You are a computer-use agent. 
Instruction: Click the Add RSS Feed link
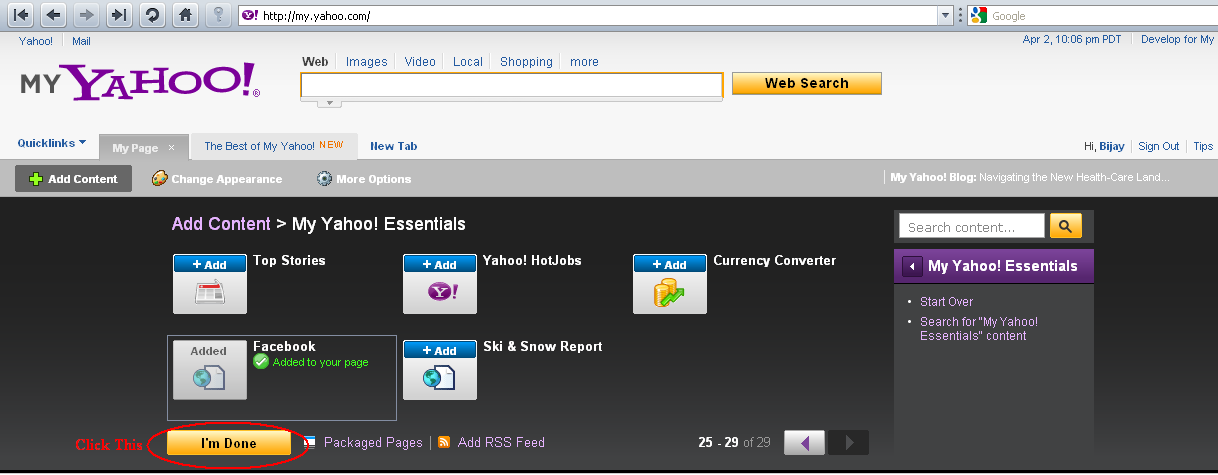[x=501, y=442]
